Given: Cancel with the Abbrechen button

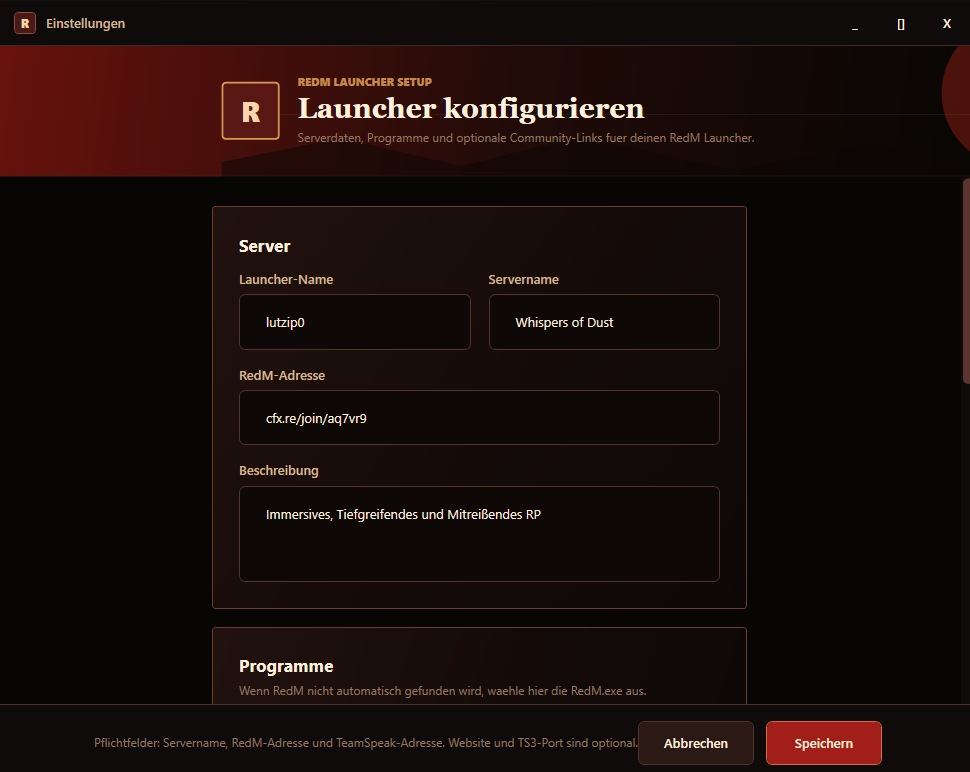Looking at the screenshot, I should [696, 743].
